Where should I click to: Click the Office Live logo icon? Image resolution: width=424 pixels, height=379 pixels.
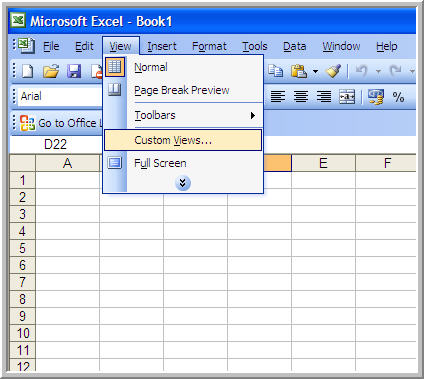click(x=27, y=123)
